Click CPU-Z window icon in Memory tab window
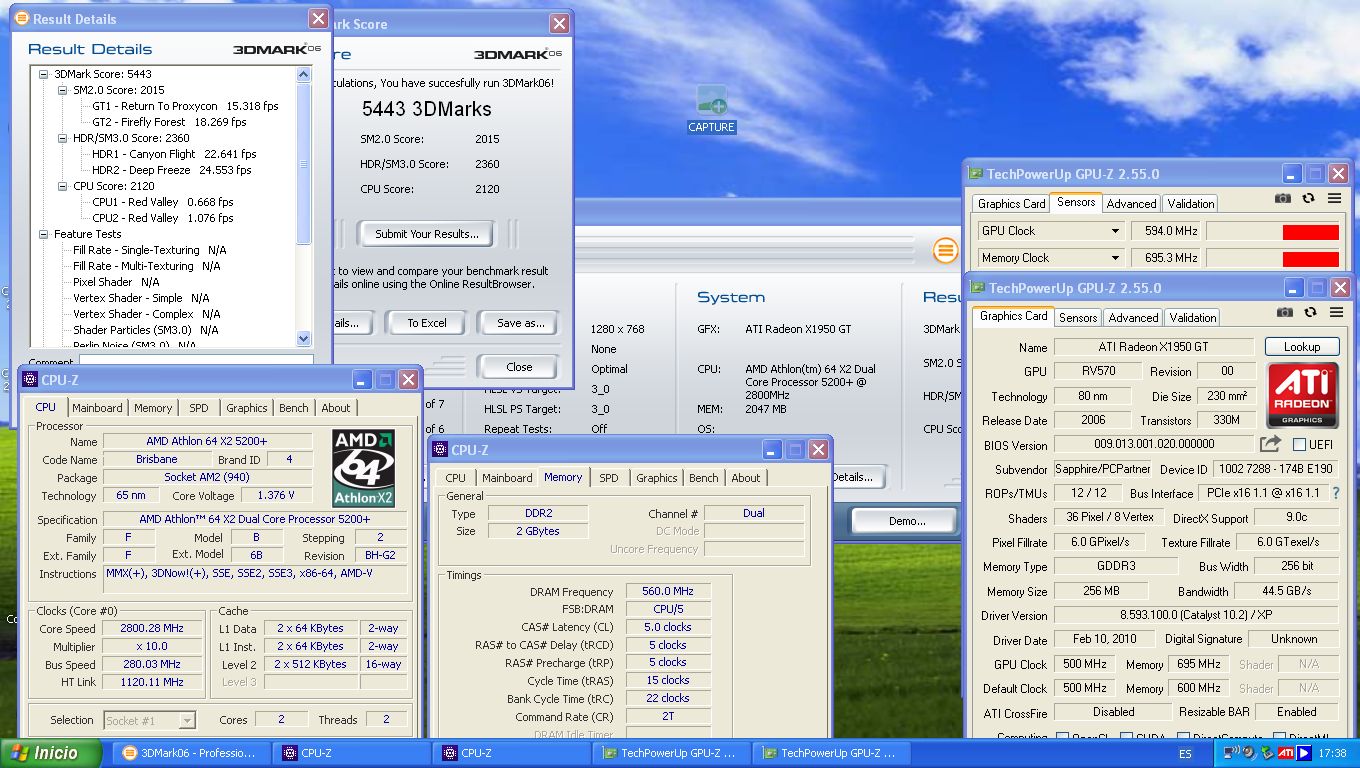Image resolution: width=1360 pixels, height=768 pixels. 441,450
